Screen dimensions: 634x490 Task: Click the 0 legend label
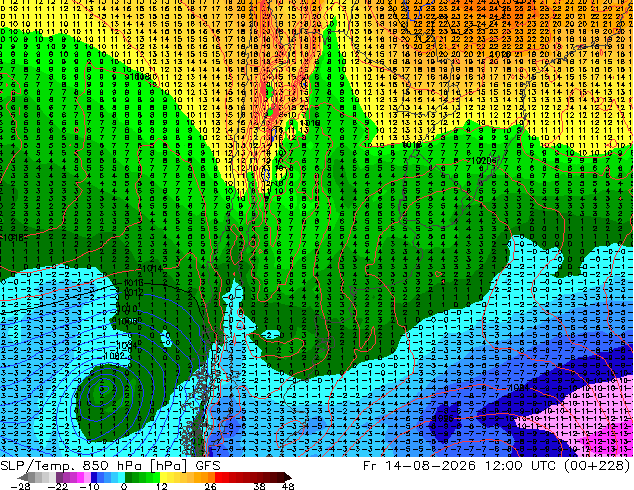click(124, 486)
